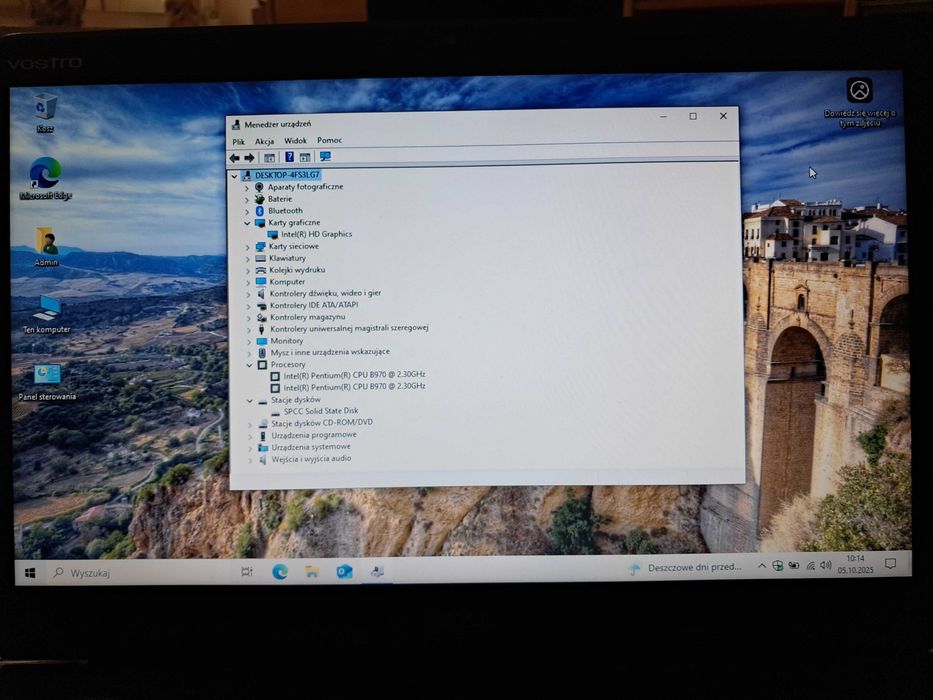This screenshot has width=933, height=700.
Task: Click the Bluetooth category icon
Action: point(259,211)
